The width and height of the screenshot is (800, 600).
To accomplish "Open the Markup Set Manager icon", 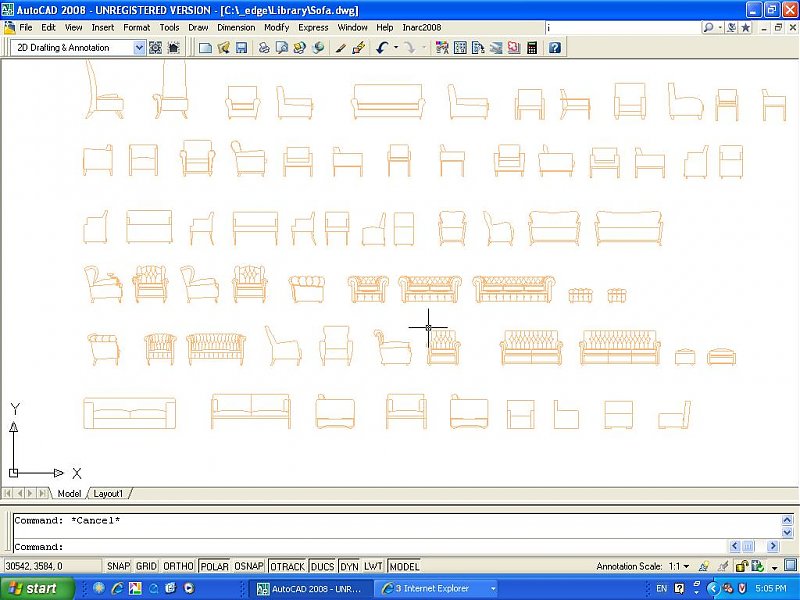I will [x=514, y=48].
